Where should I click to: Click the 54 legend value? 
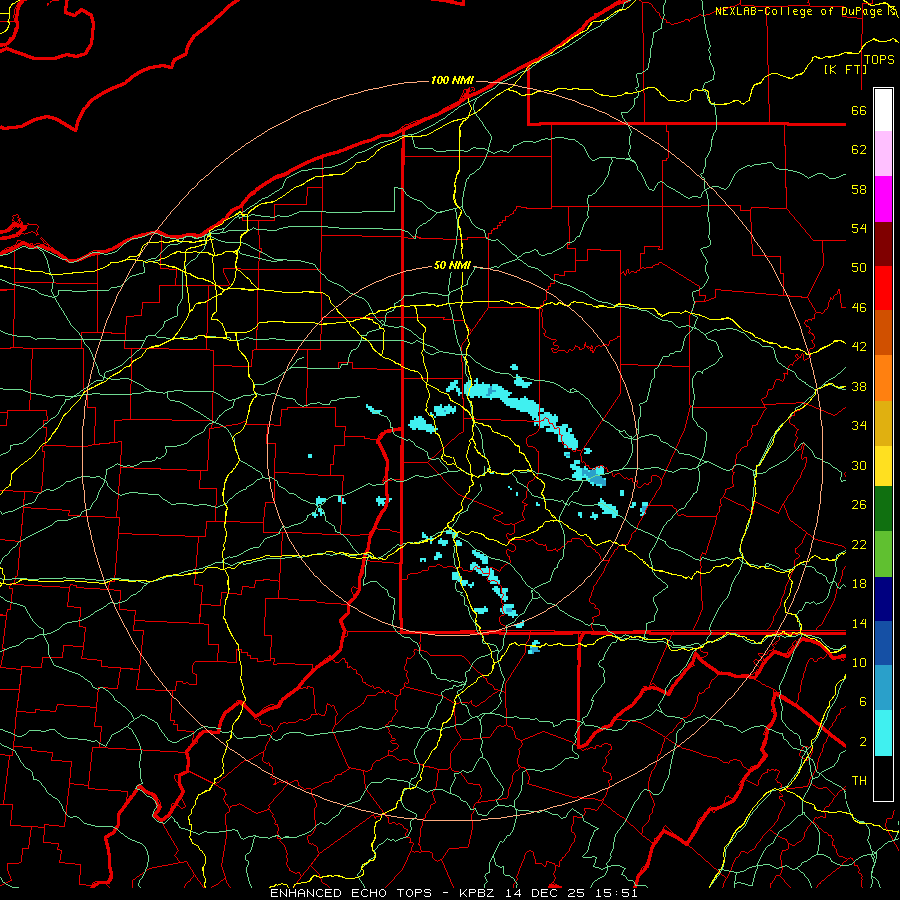coord(859,228)
